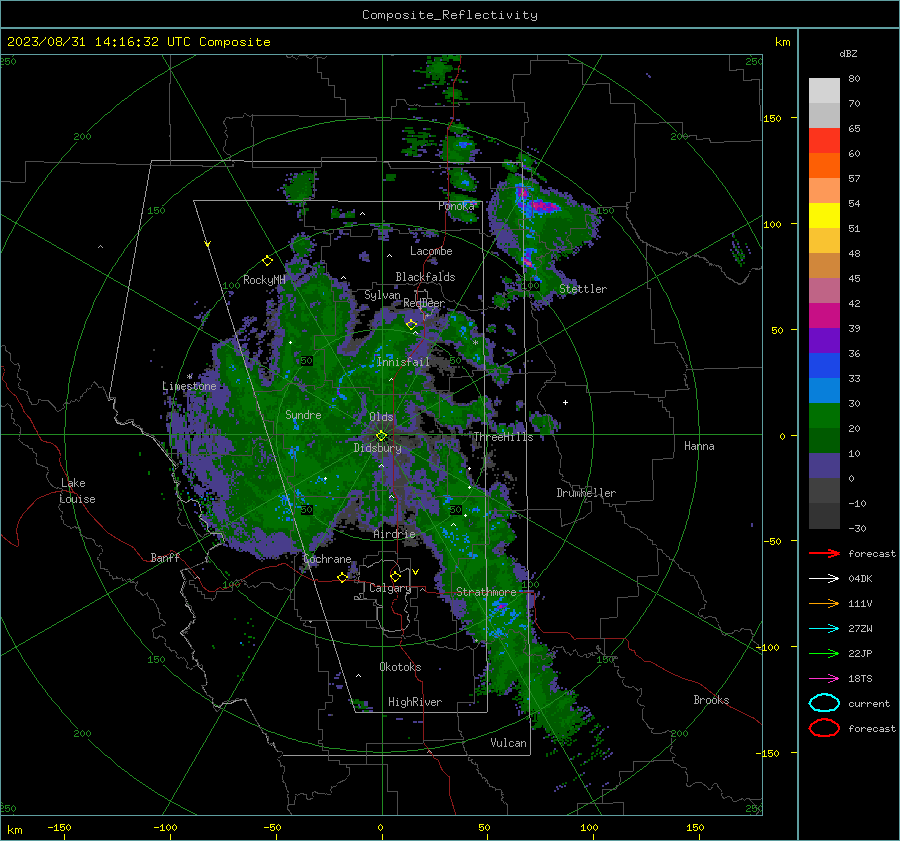Click the 04DK legend label
The width and height of the screenshot is (900, 841).
pos(859,579)
